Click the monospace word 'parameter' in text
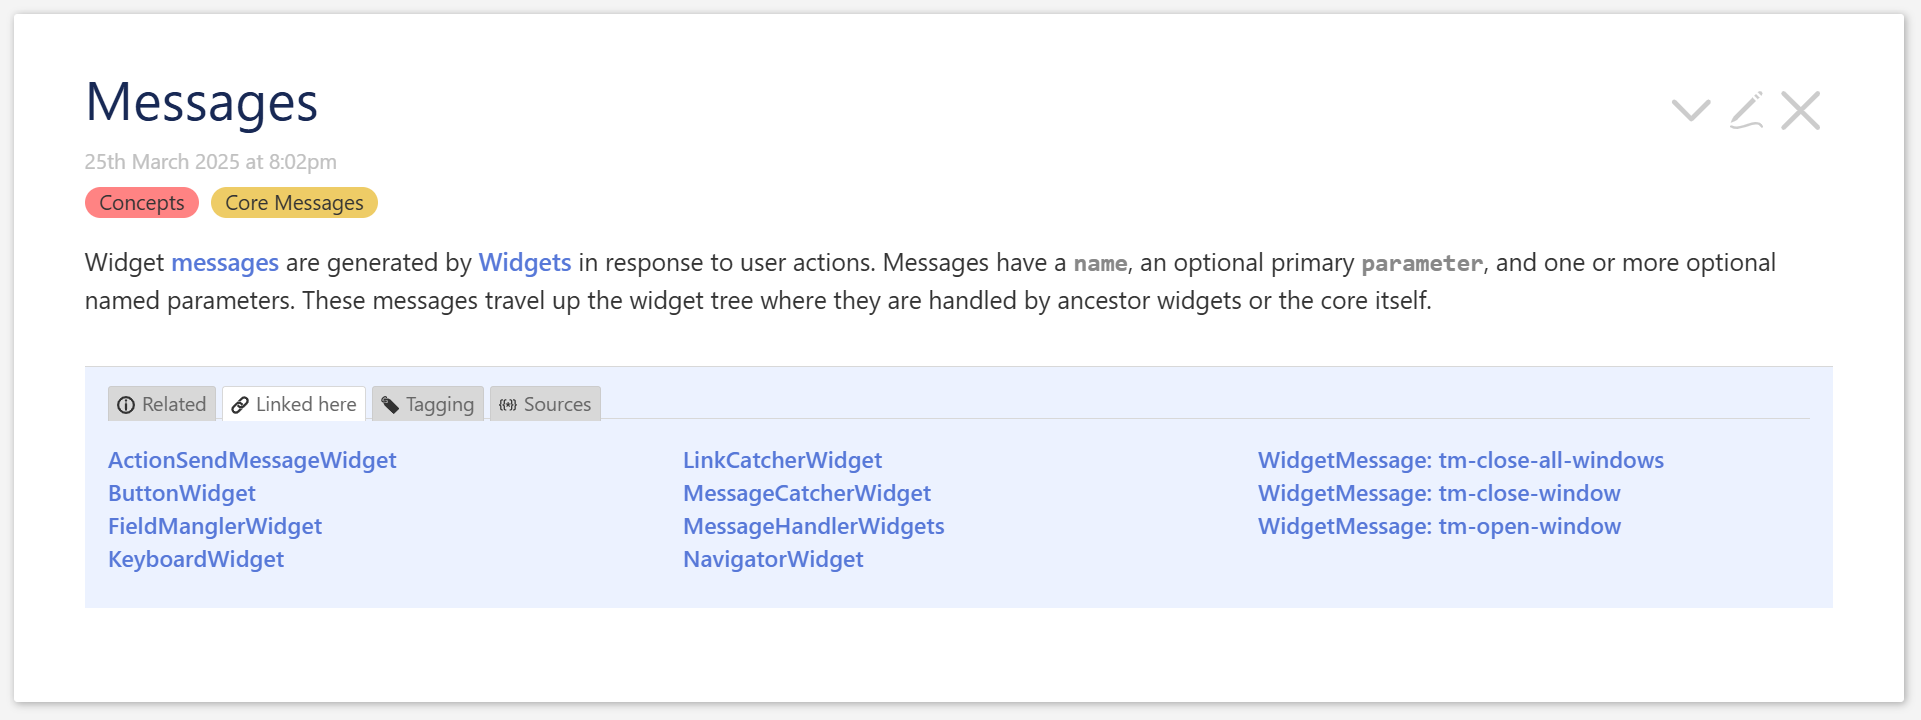Screen dimensions: 1921x720 1422,264
